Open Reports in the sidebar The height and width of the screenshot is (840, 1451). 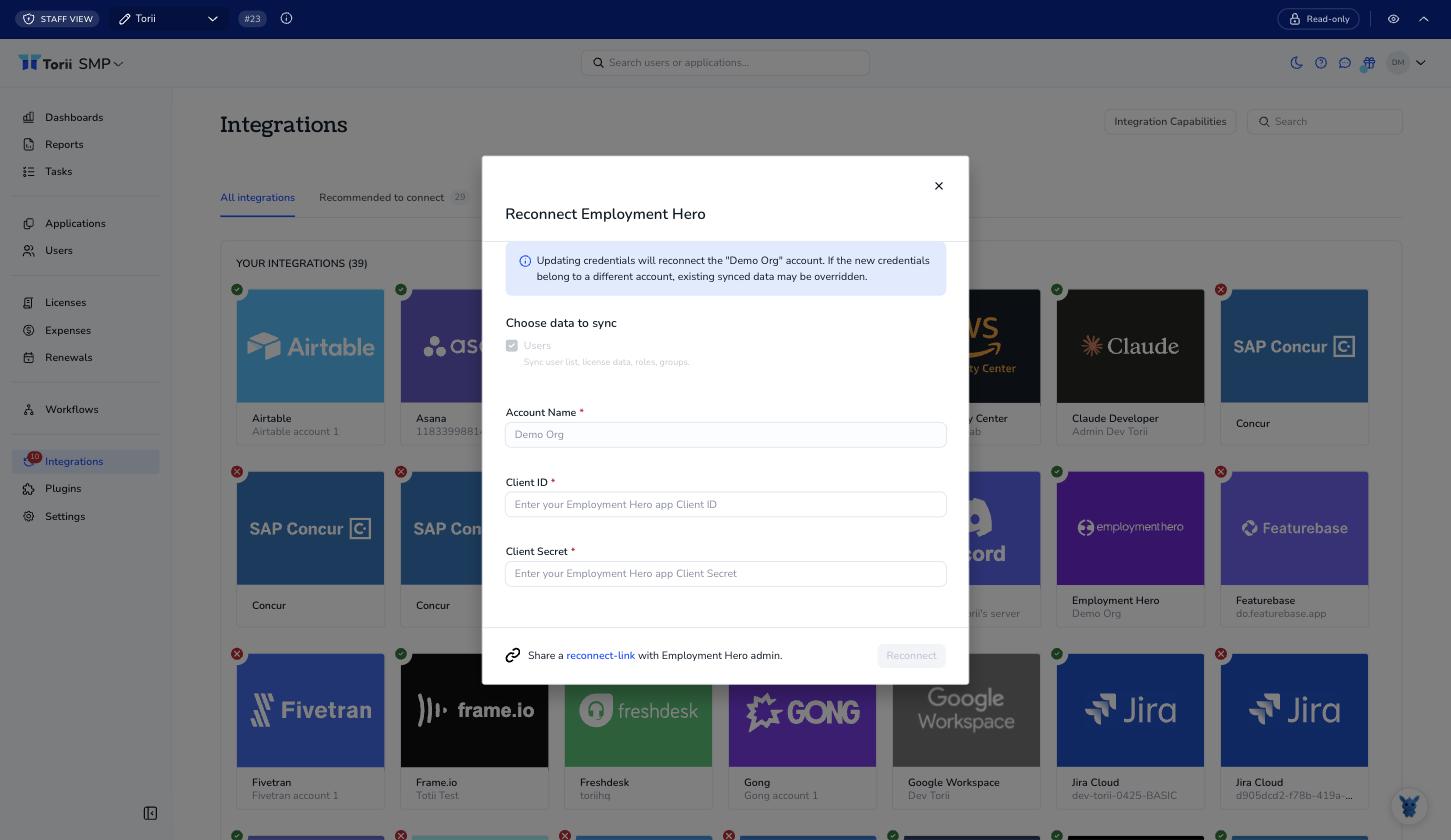85,145
